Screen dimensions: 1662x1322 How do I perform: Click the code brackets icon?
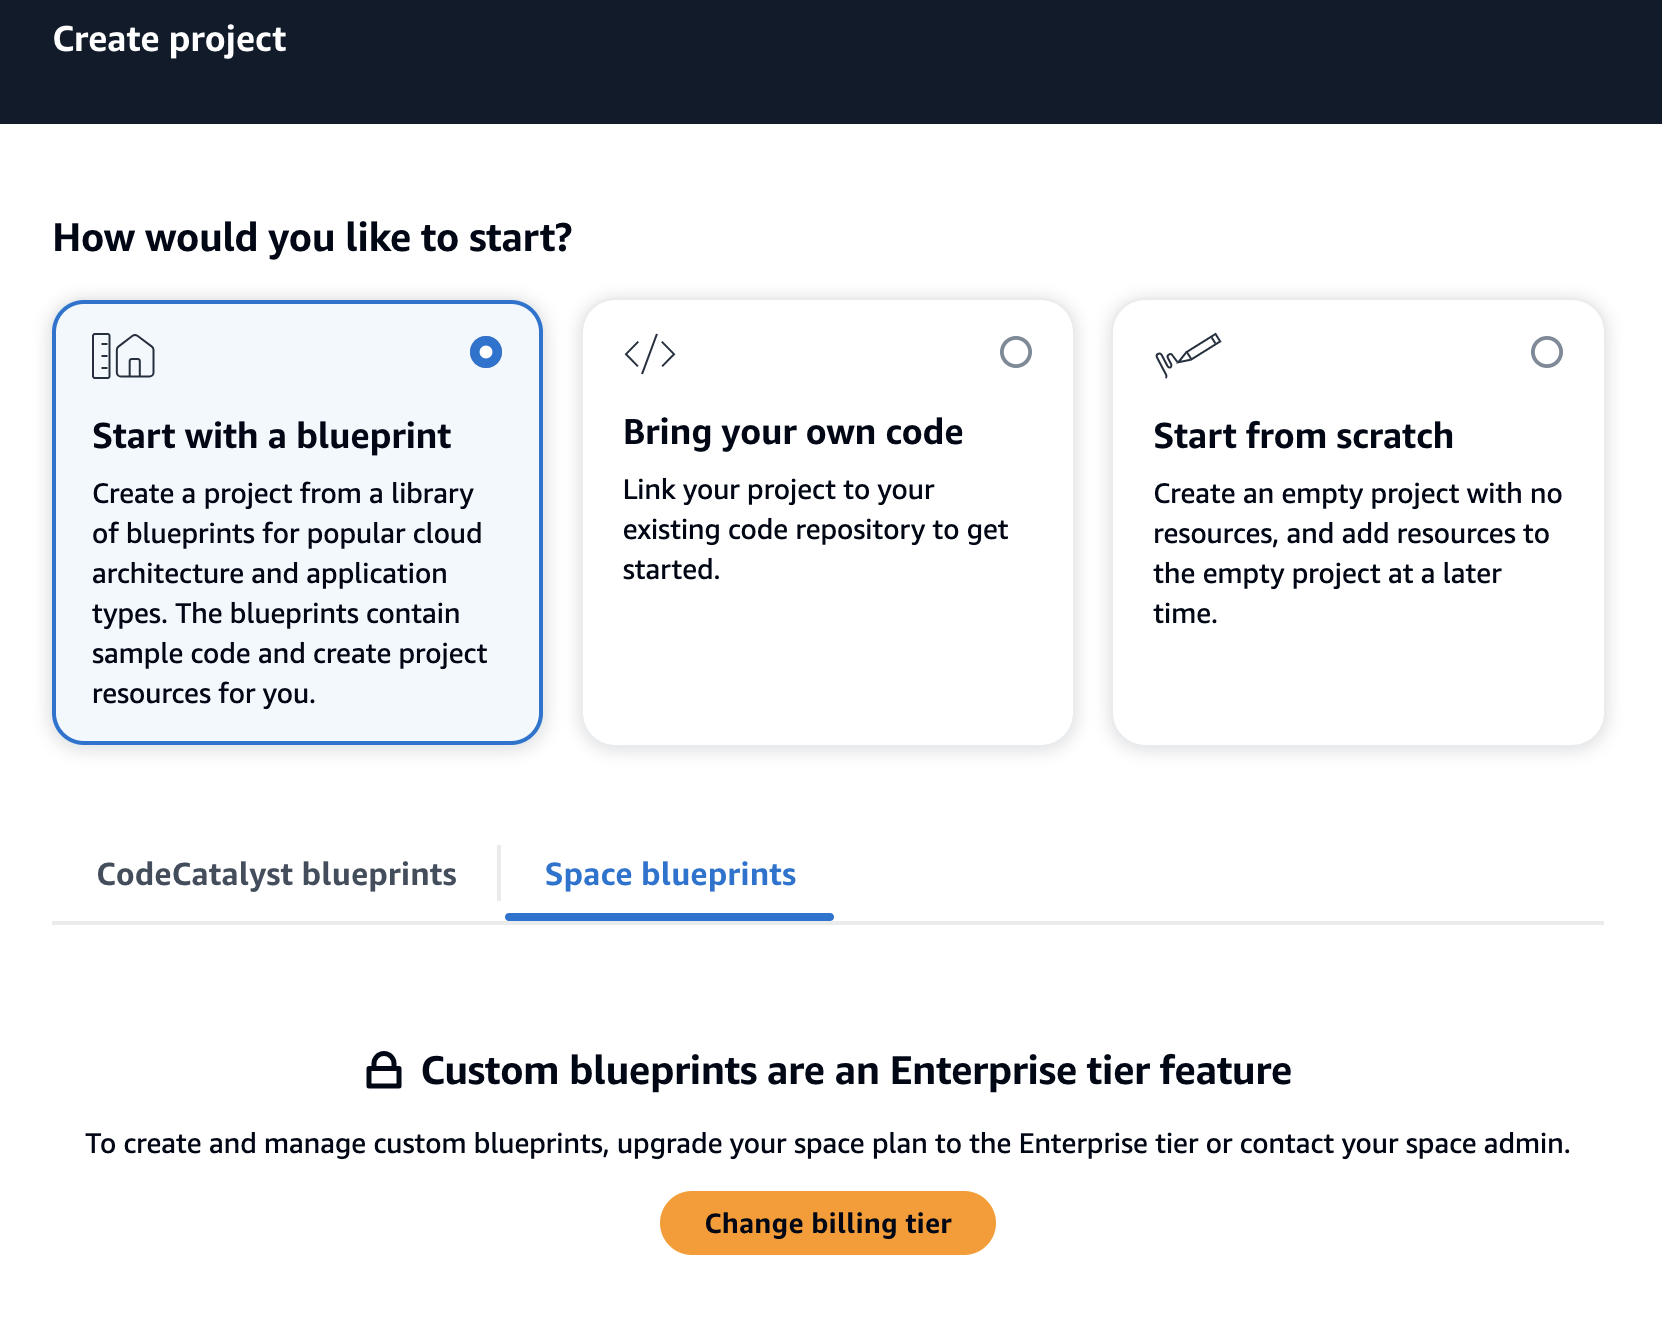click(x=650, y=353)
